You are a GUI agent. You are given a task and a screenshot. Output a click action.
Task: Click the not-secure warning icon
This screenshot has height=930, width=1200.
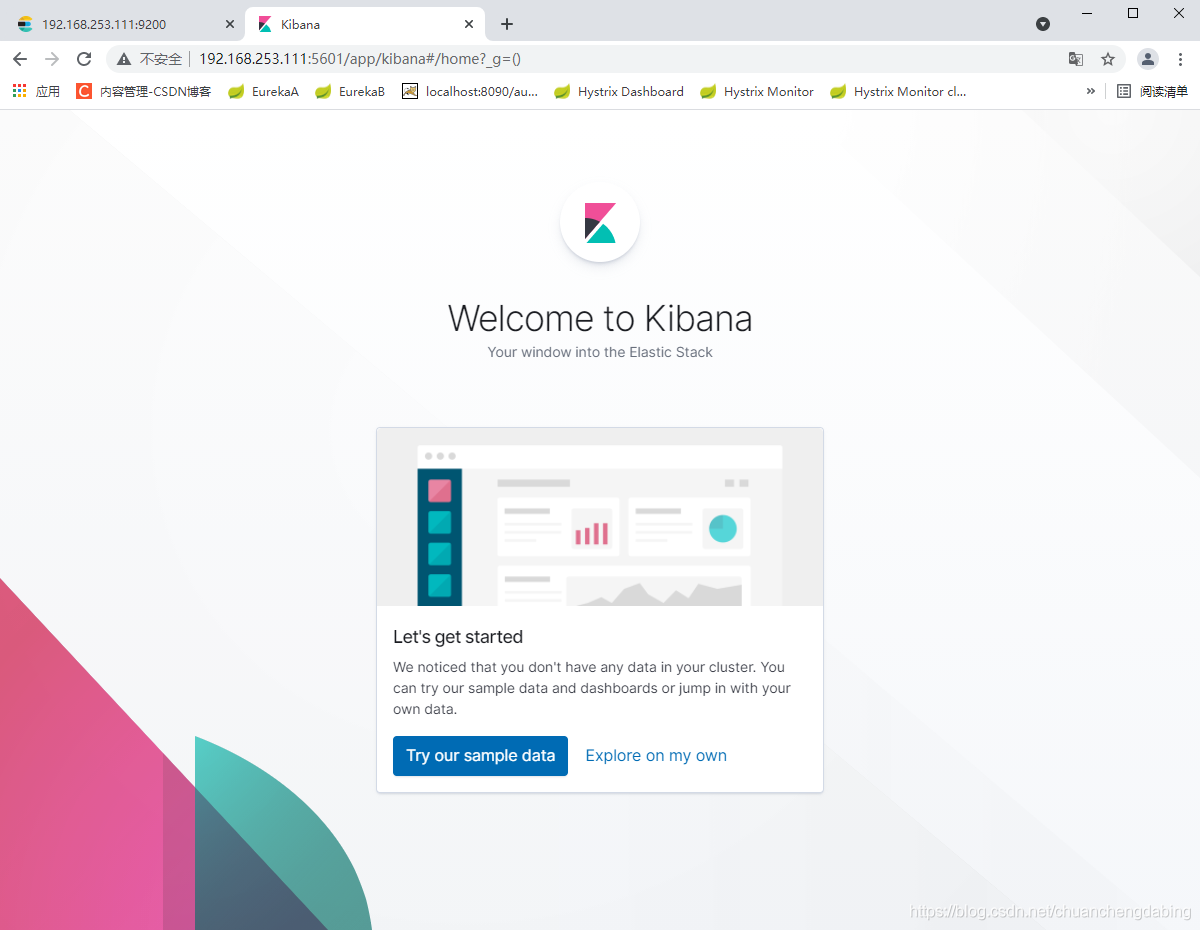point(124,59)
